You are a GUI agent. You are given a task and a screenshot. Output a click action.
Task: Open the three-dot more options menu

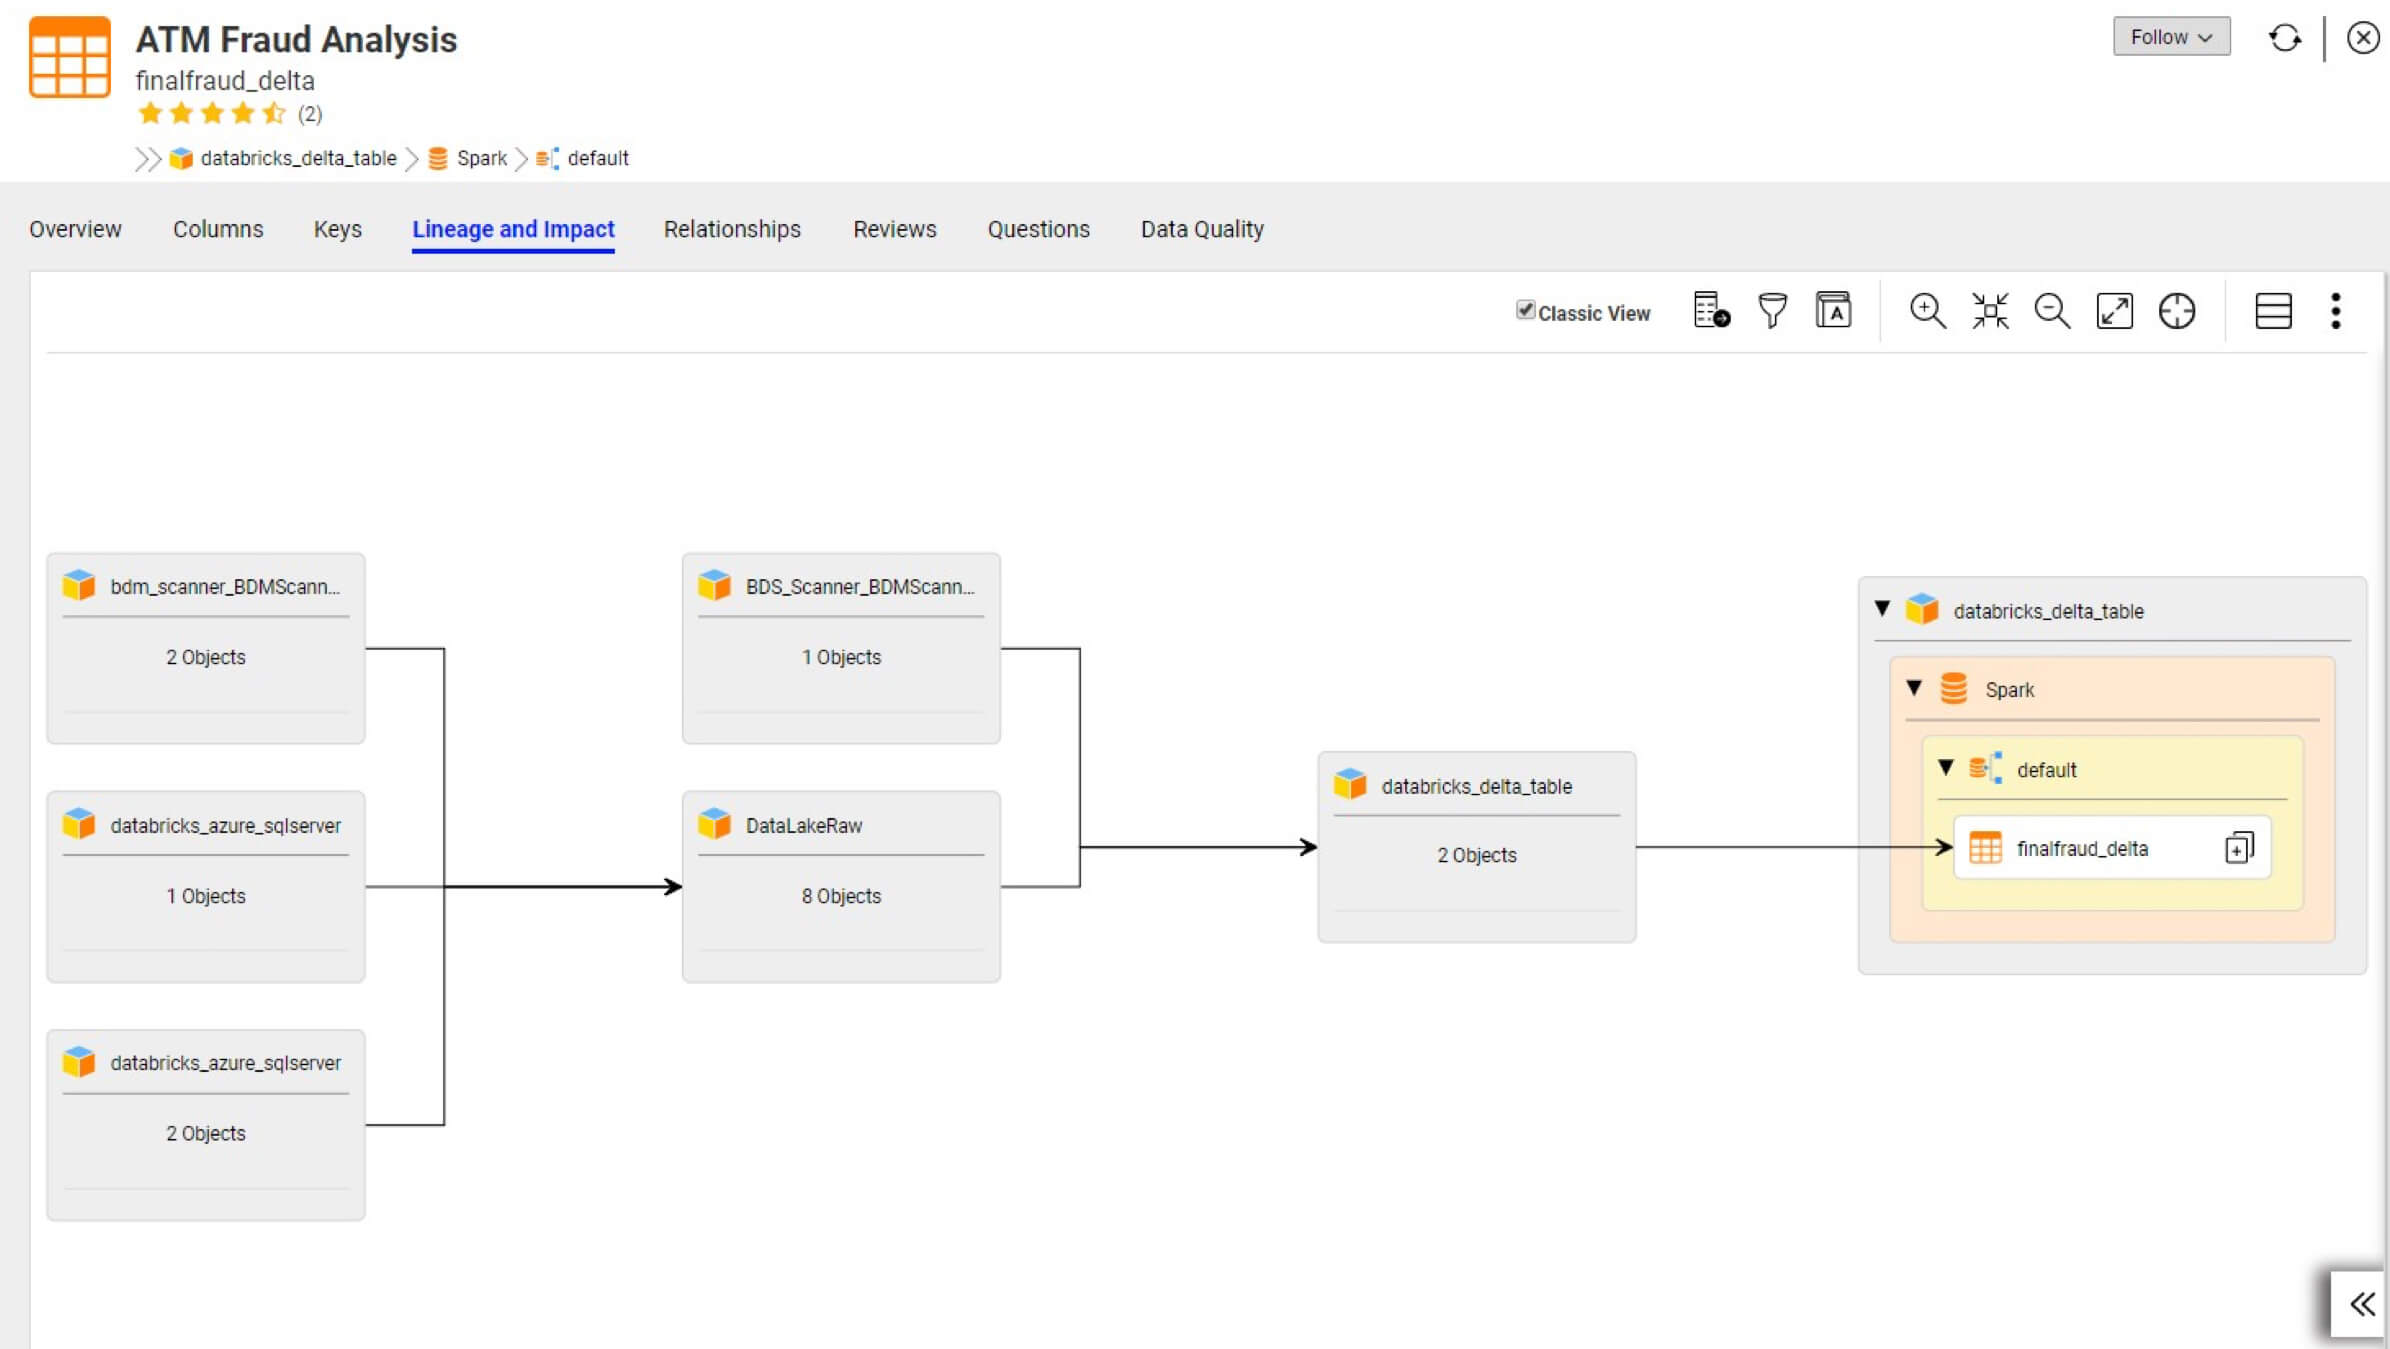pyautogui.click(x=2336, y=311)
